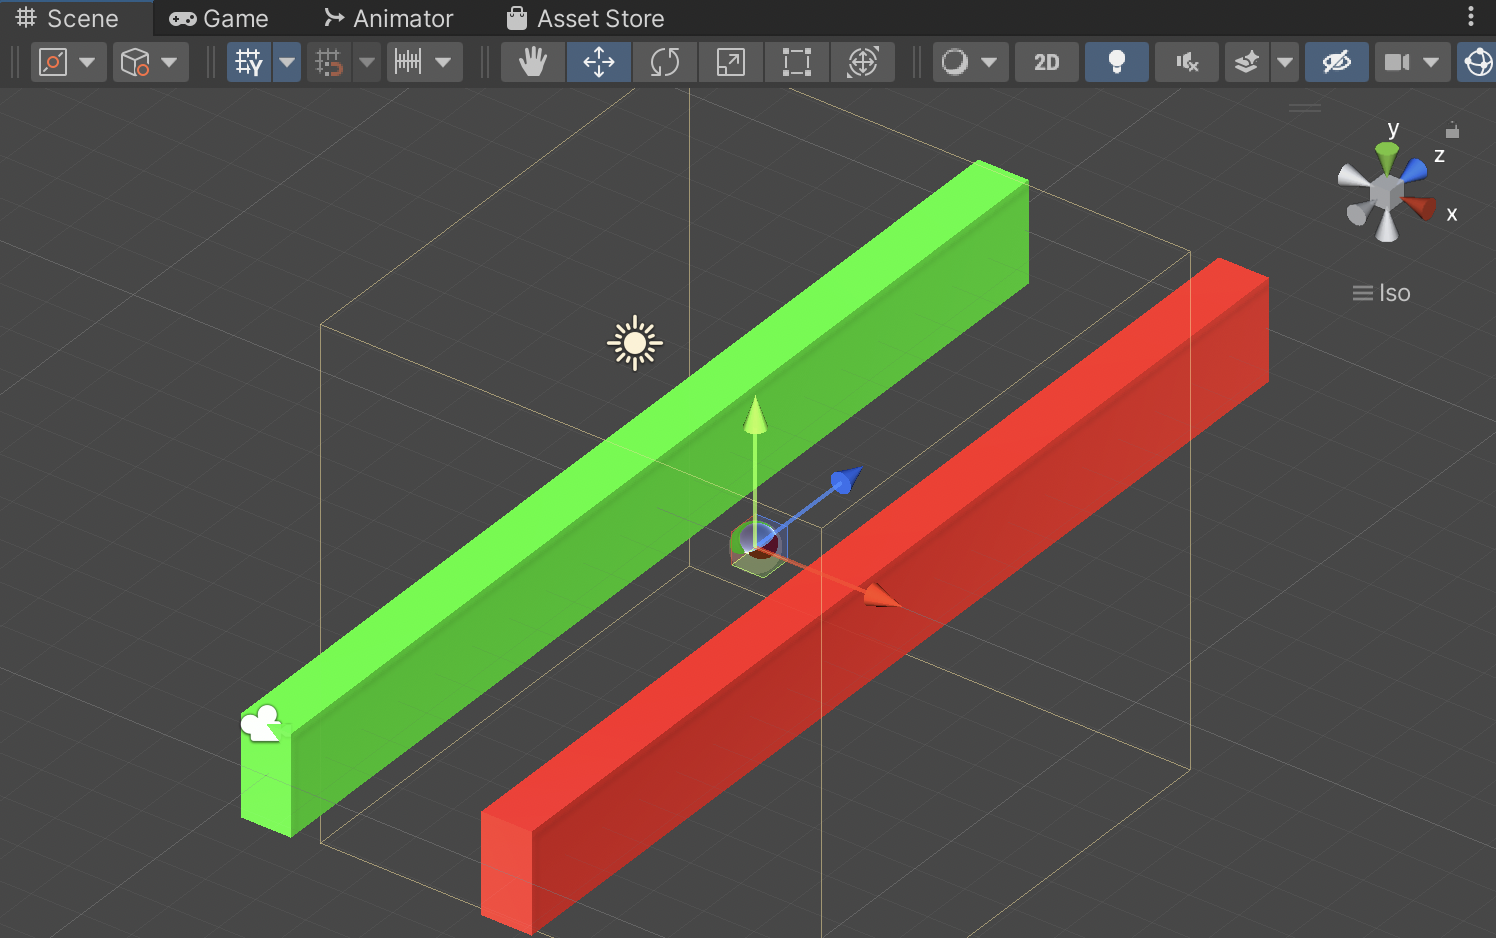1496x938 pixels.
Task: Select the camera gizmo icon in scene
Action: point(261,723)
